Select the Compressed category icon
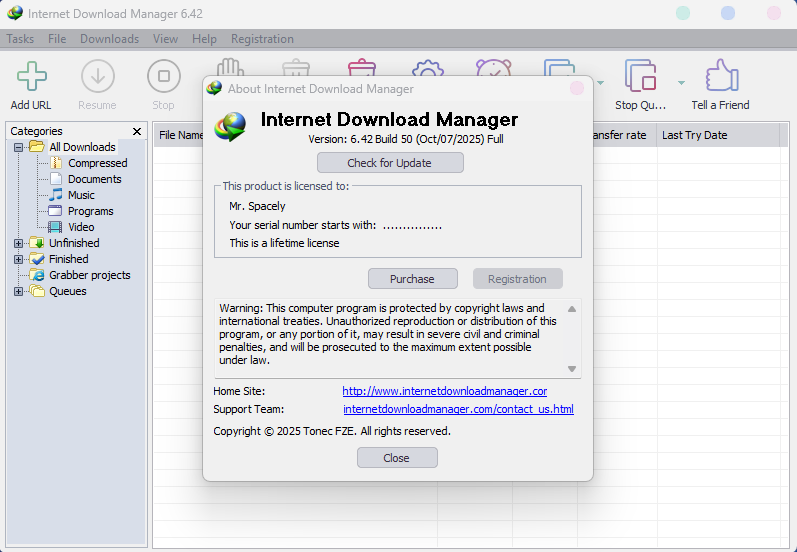This screenshot has height=552, width=797. [x=56, y=163]
